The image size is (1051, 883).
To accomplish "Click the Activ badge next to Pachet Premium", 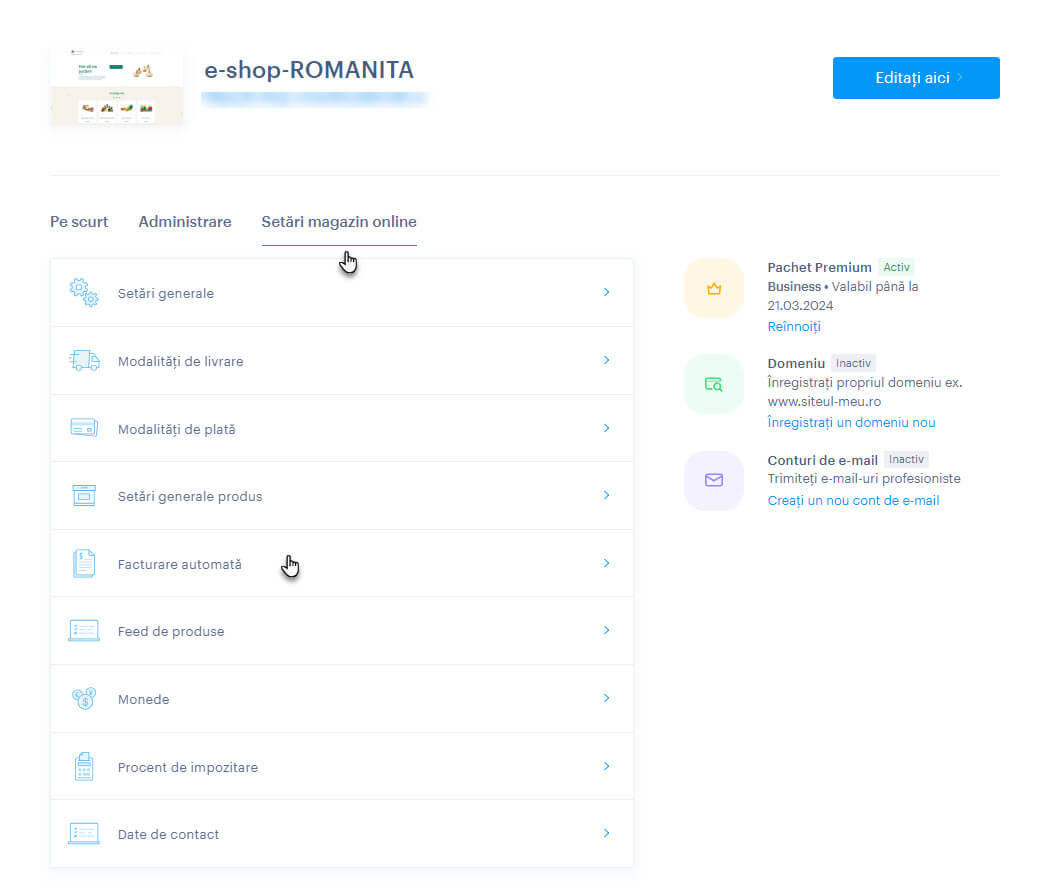I will pos(896,267).
